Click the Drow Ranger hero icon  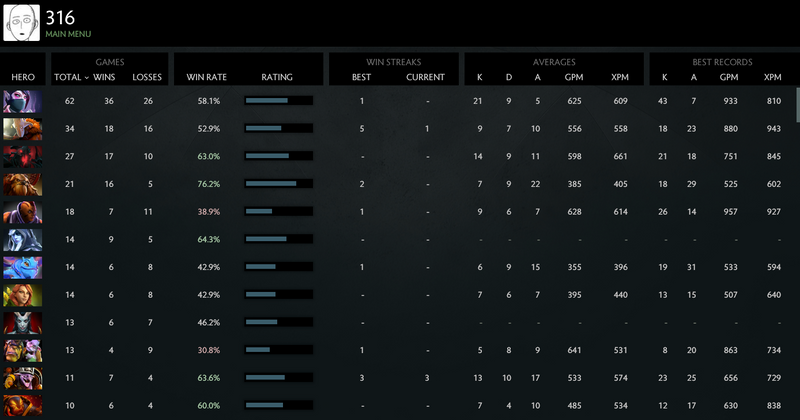coord(22,240)
